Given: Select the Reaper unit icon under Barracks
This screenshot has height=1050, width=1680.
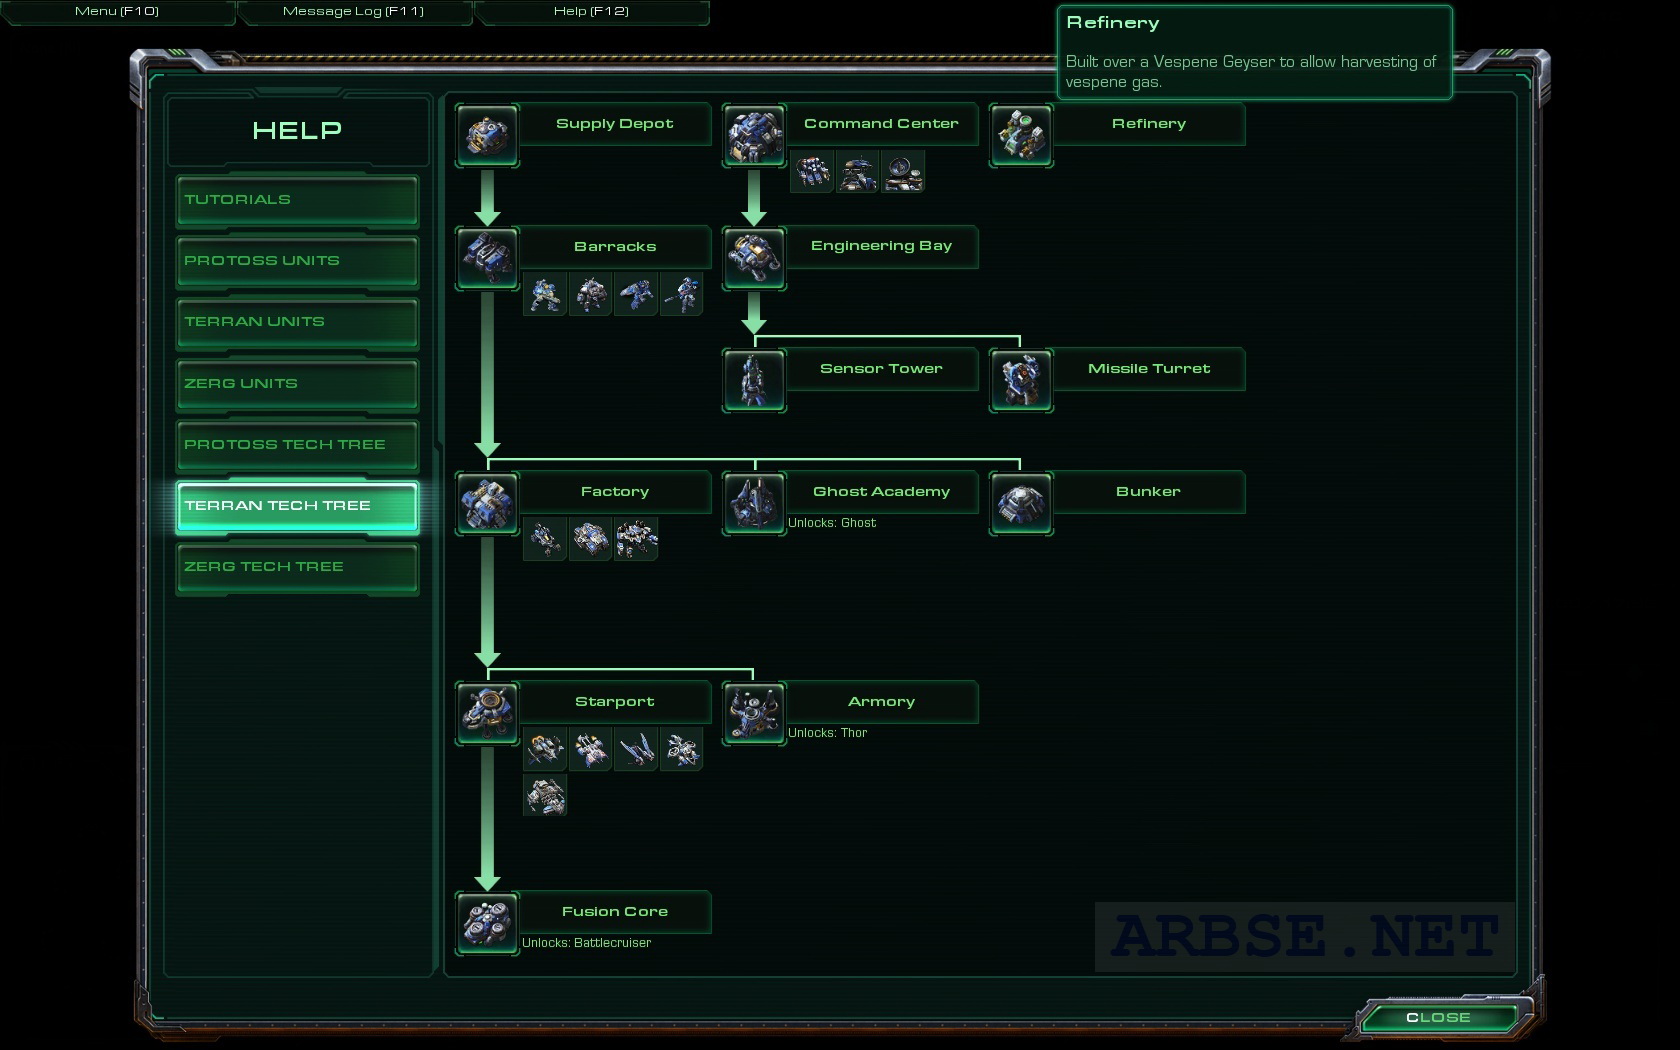Looking at the screenshot, I should pos(635,295).
